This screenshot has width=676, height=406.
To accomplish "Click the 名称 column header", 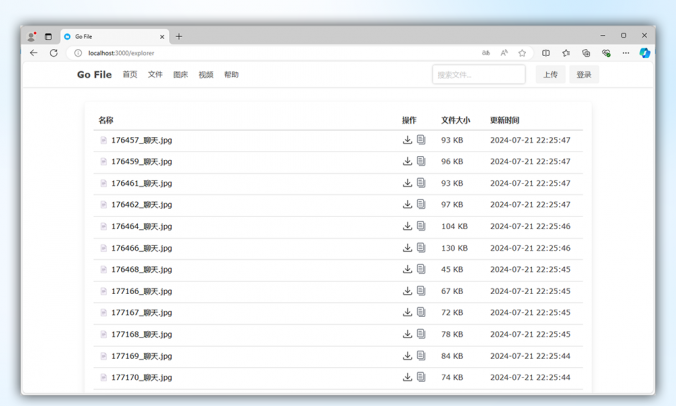I will [x=106, y=120].
